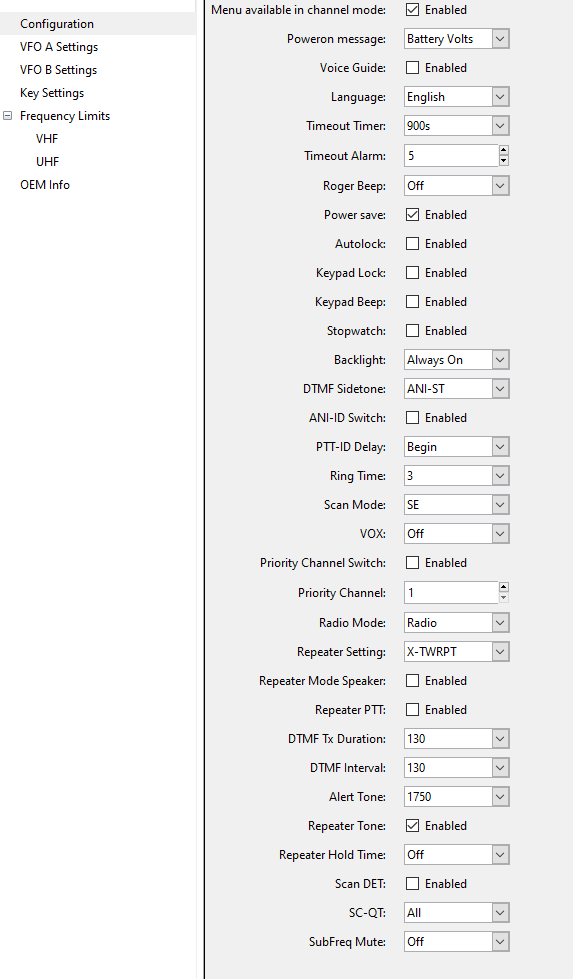This screenshot has width=573, height=979.
Task: Decrease Timeout Alarm with down arrow
Action: pyautogui.click(x=504, y=160)
